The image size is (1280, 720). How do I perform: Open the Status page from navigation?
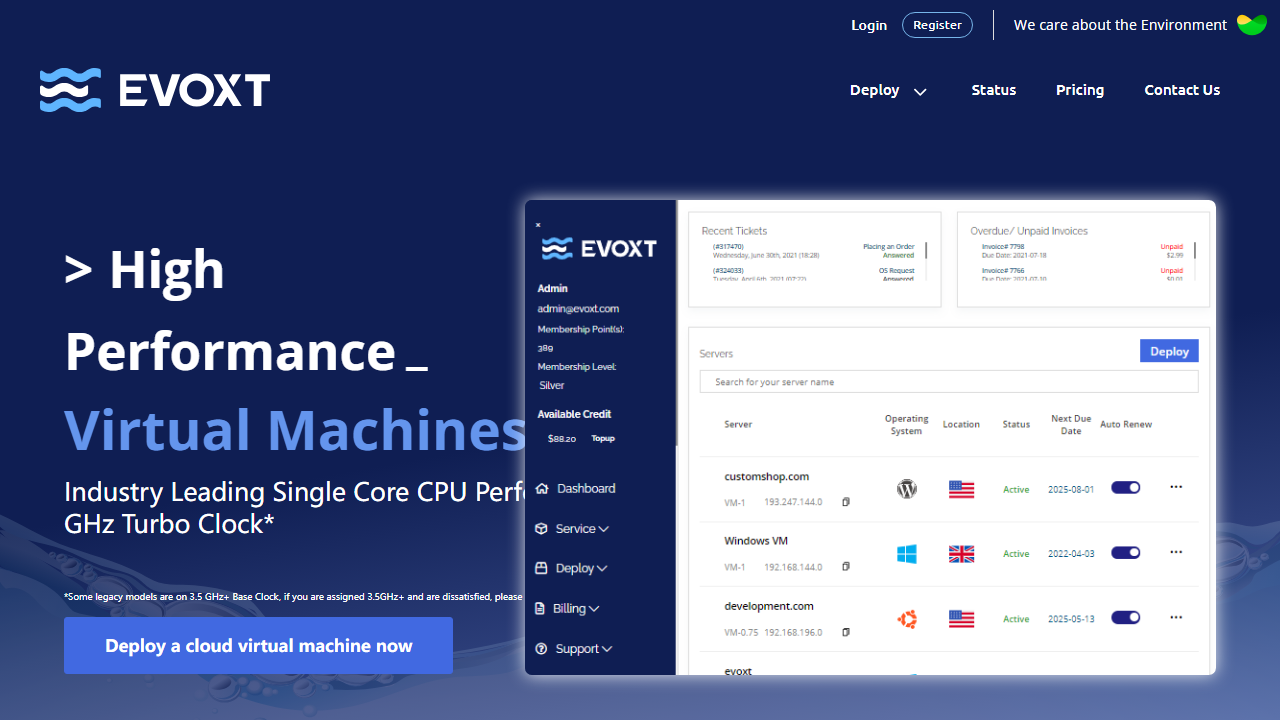[994, 90]
